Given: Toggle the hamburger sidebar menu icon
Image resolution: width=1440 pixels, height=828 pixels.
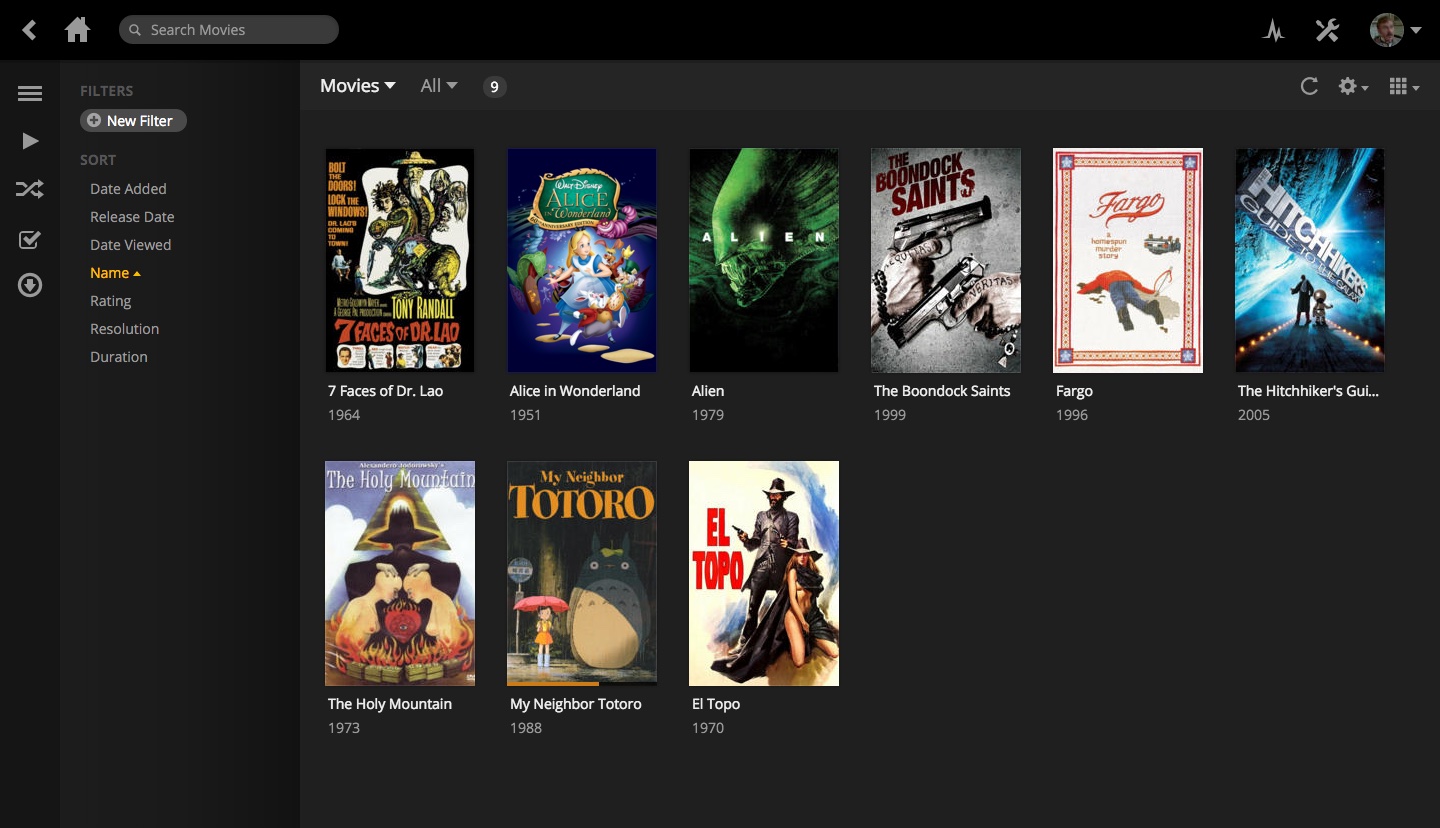Looking at the screenshot, I should tap(30, 94).
